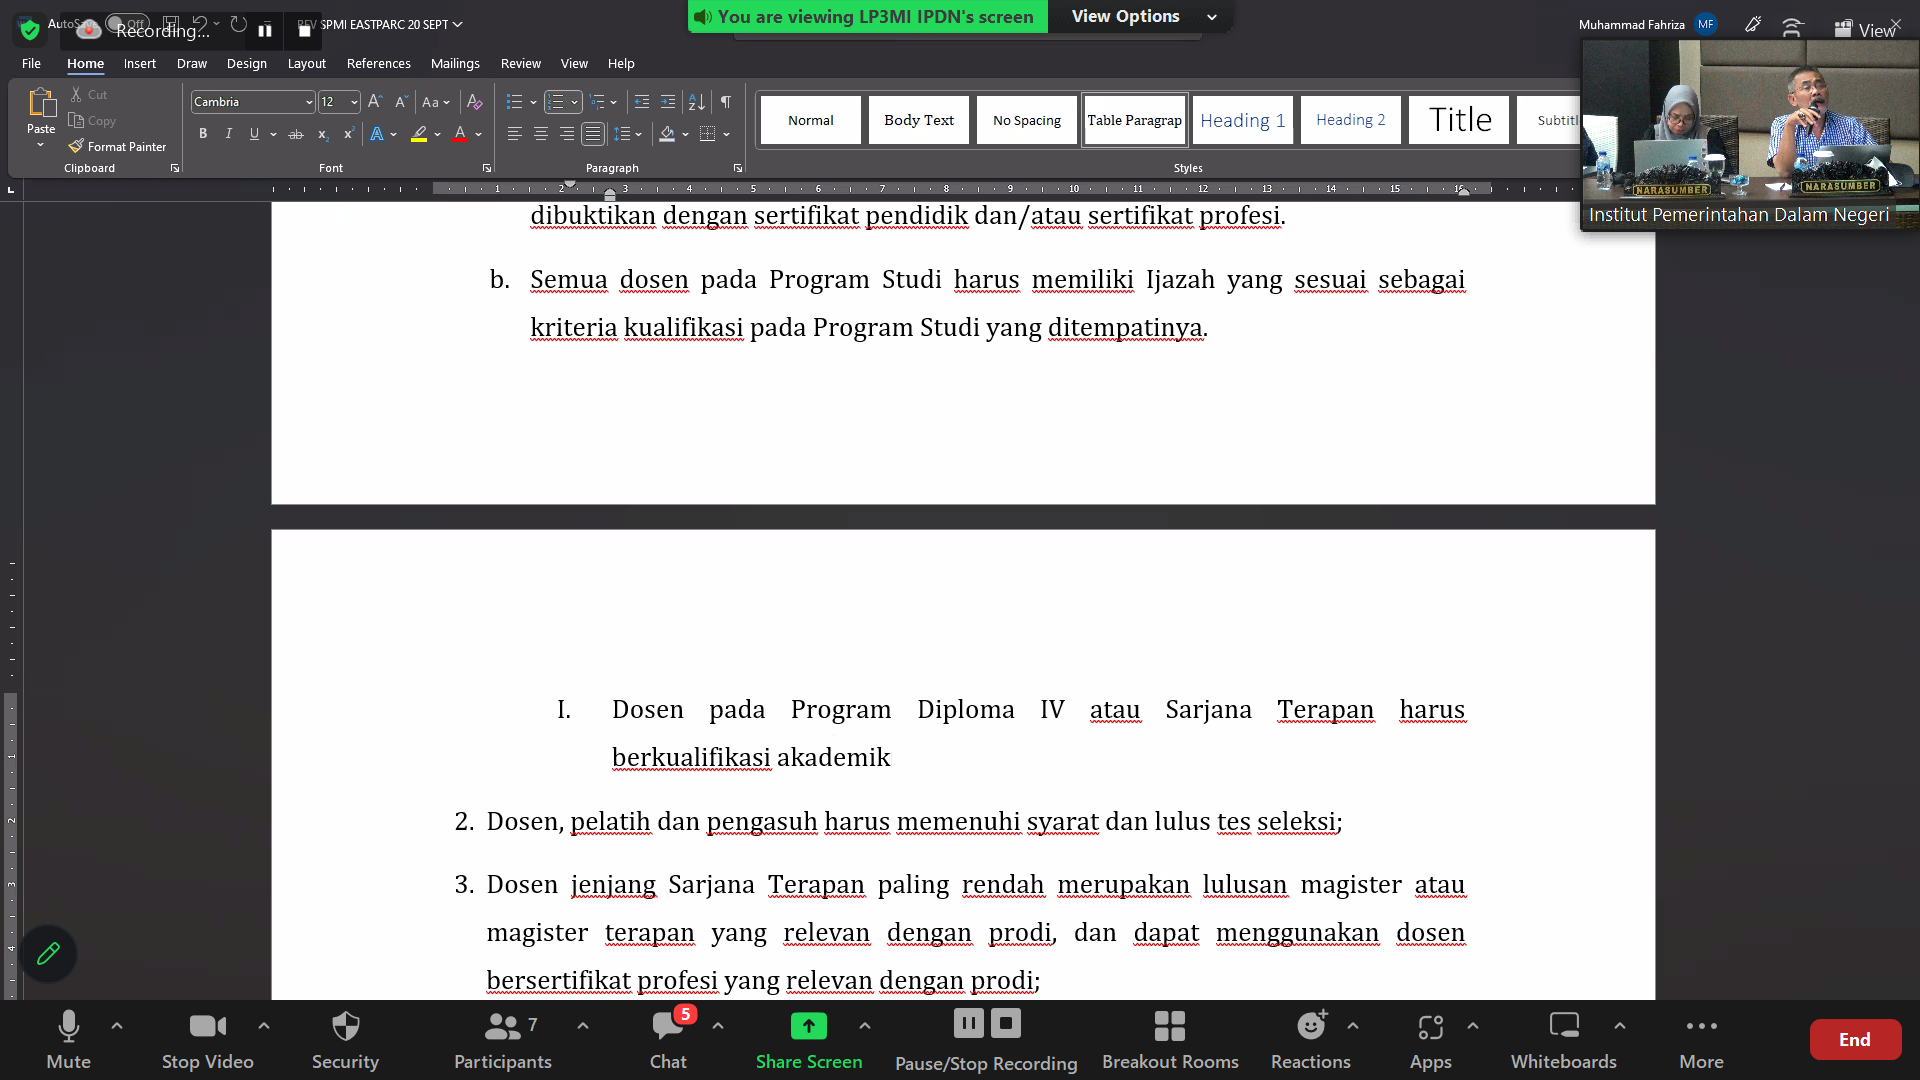Stop the Zoom recording in bottom toolbar

coord(1006,1023)
